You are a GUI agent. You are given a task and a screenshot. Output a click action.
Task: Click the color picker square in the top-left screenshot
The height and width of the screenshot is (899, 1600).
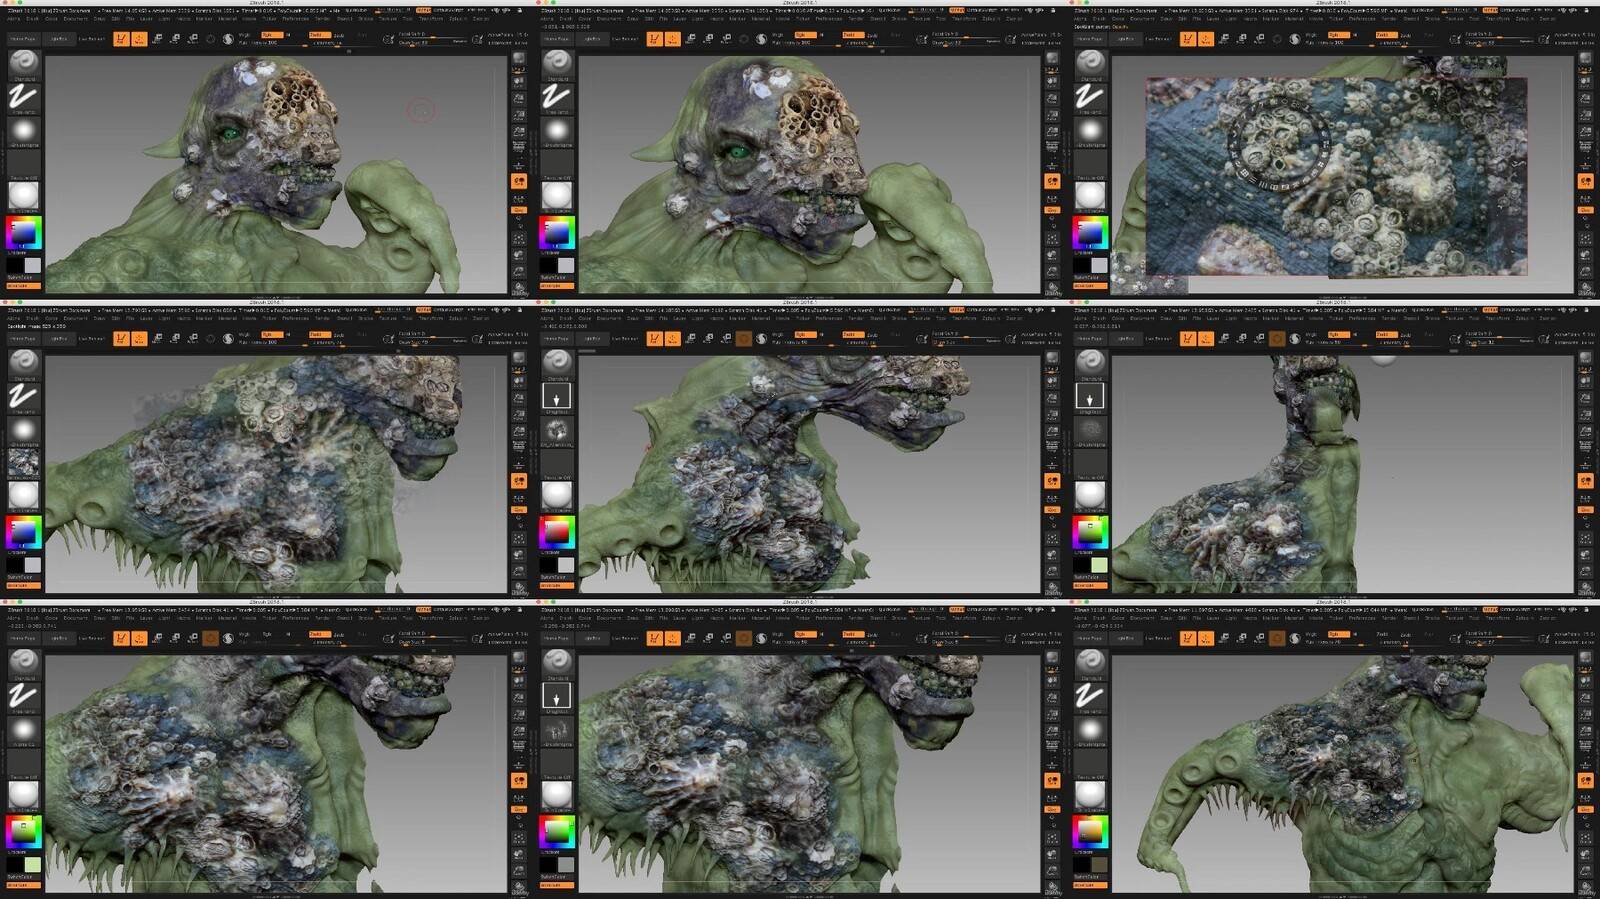[x=23, y=233]
